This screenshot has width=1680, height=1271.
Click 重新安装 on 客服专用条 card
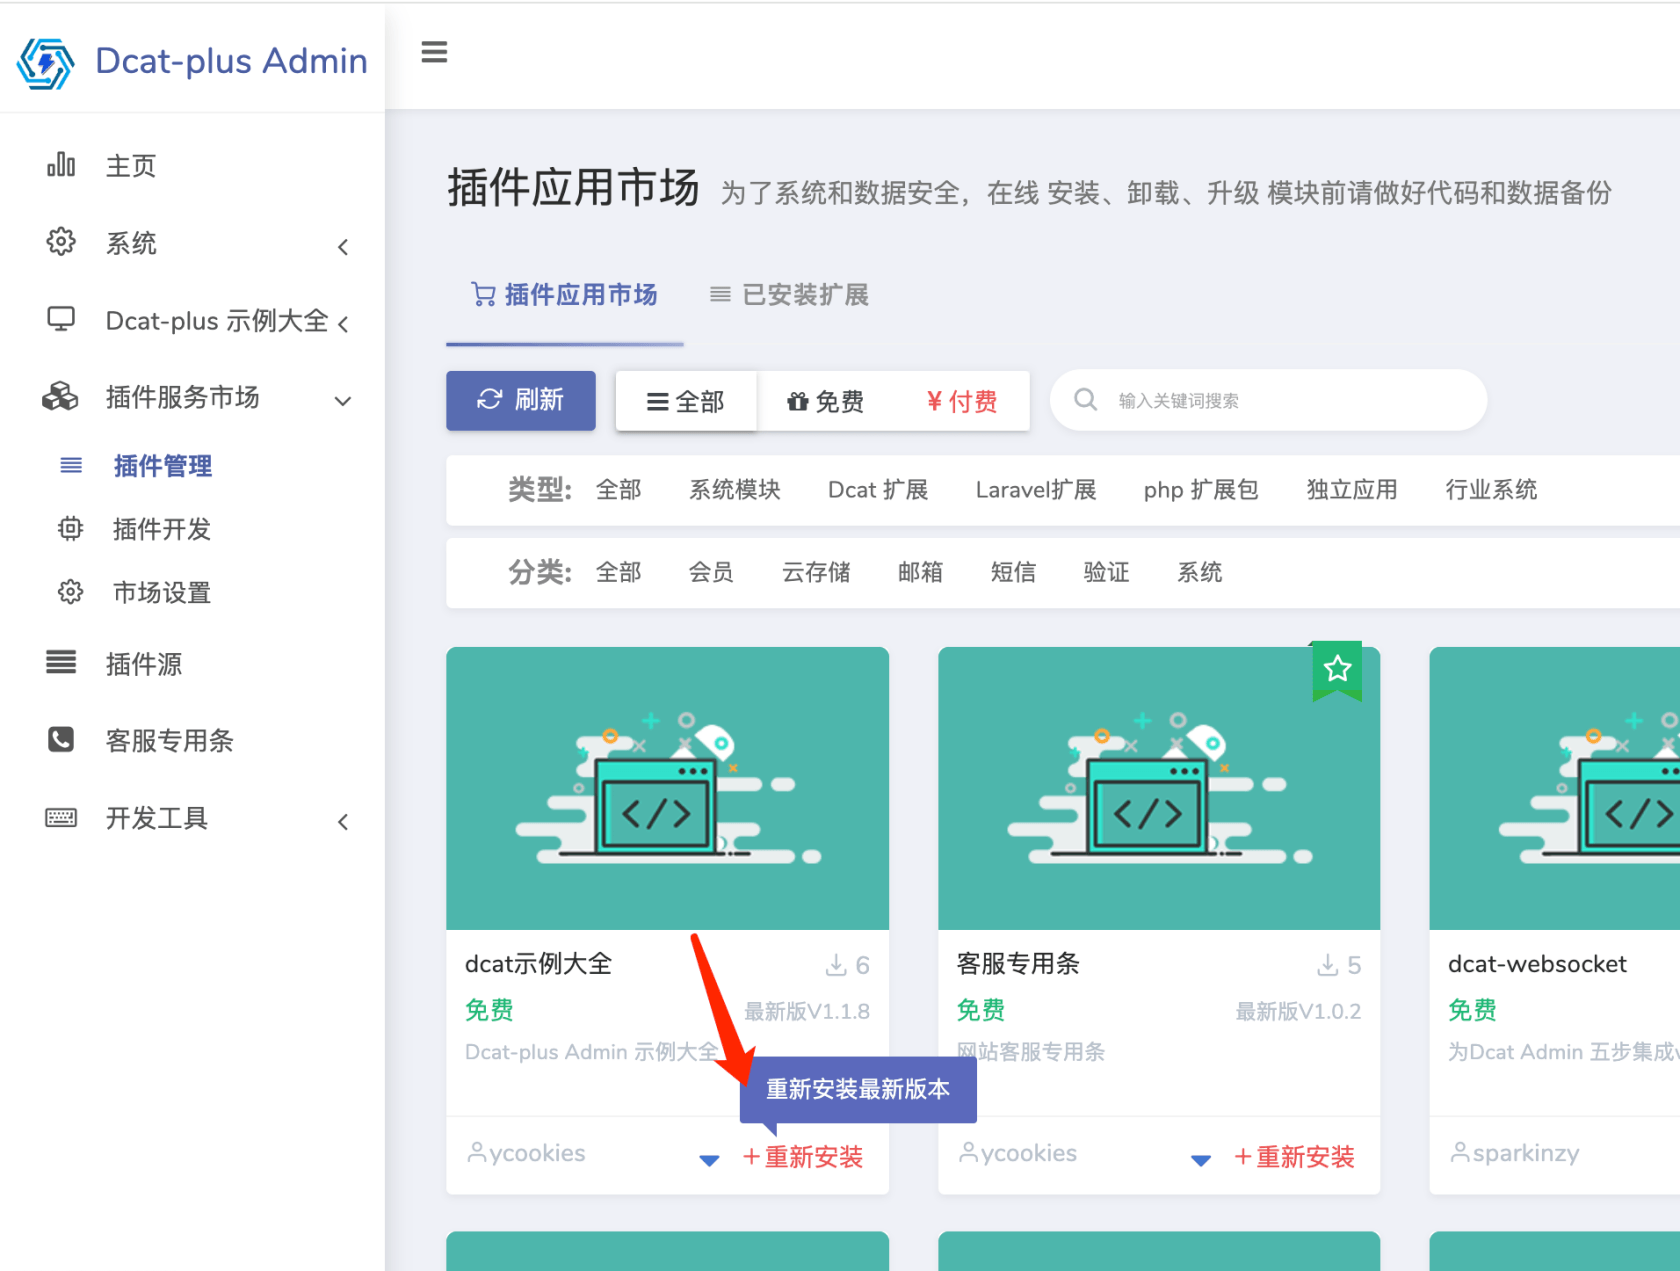point(1294,1157)
